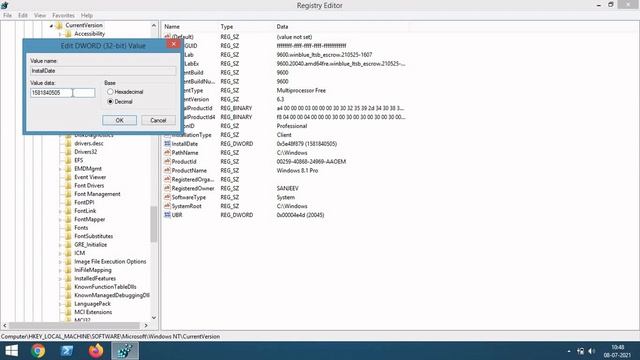The image size is (640, 360).
Task: Click tree pane scroll up arrow
Action: (154, 25)
